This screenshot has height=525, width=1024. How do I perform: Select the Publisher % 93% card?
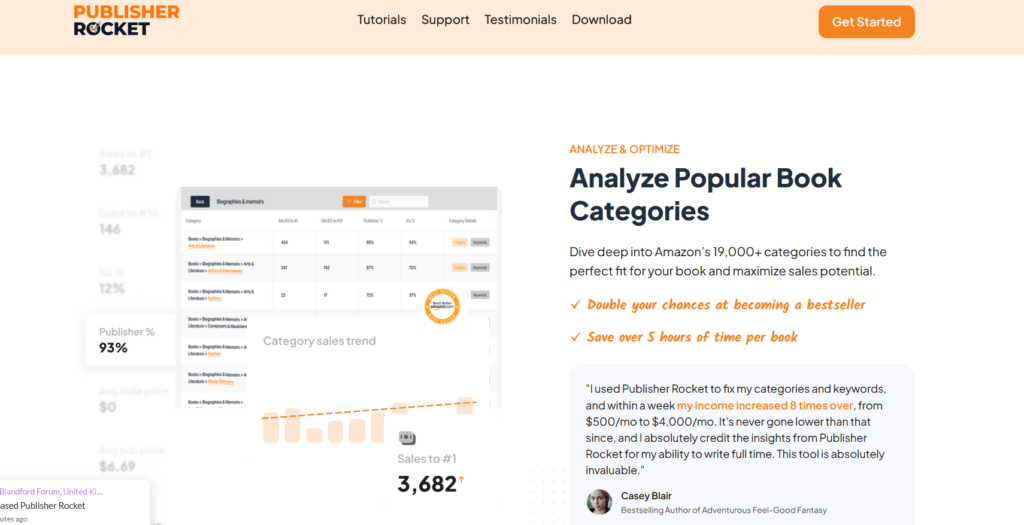pos(131,340)
